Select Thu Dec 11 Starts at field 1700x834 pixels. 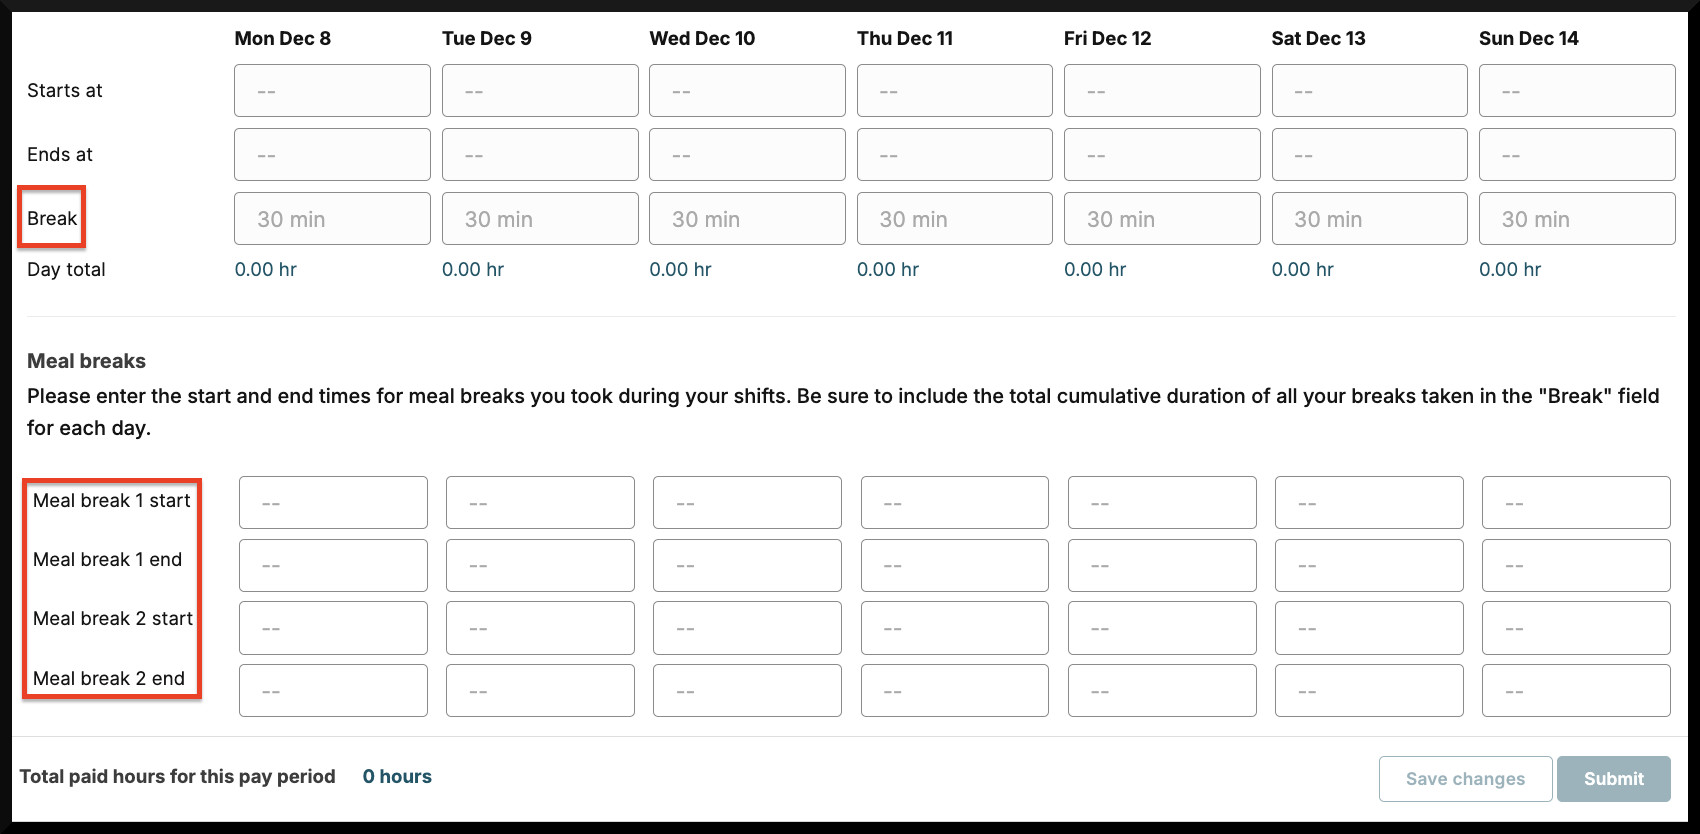[955, 91]
